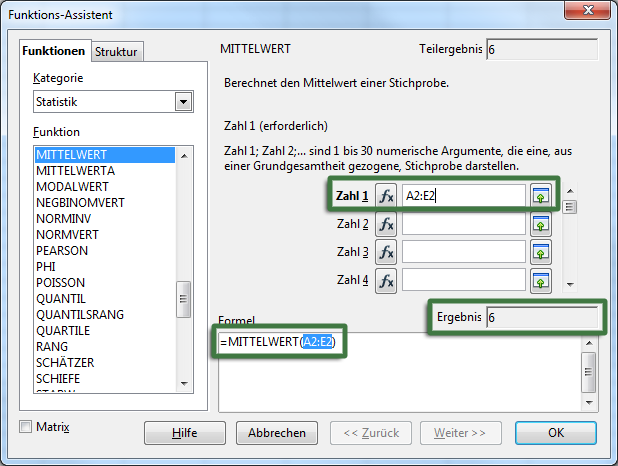
Task: Click the shrink icon for Zahl 1
Action: click(x=541, y=196)
